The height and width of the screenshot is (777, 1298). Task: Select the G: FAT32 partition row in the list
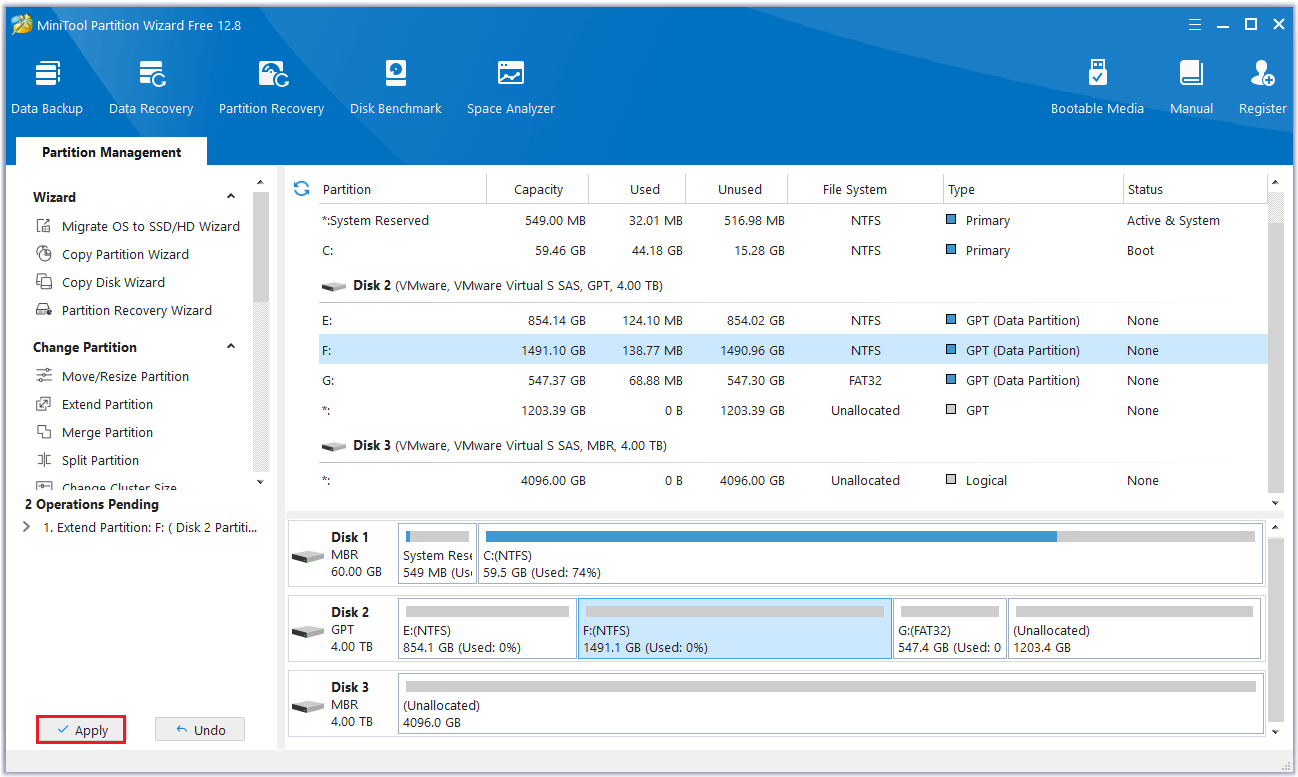point(792,380)
